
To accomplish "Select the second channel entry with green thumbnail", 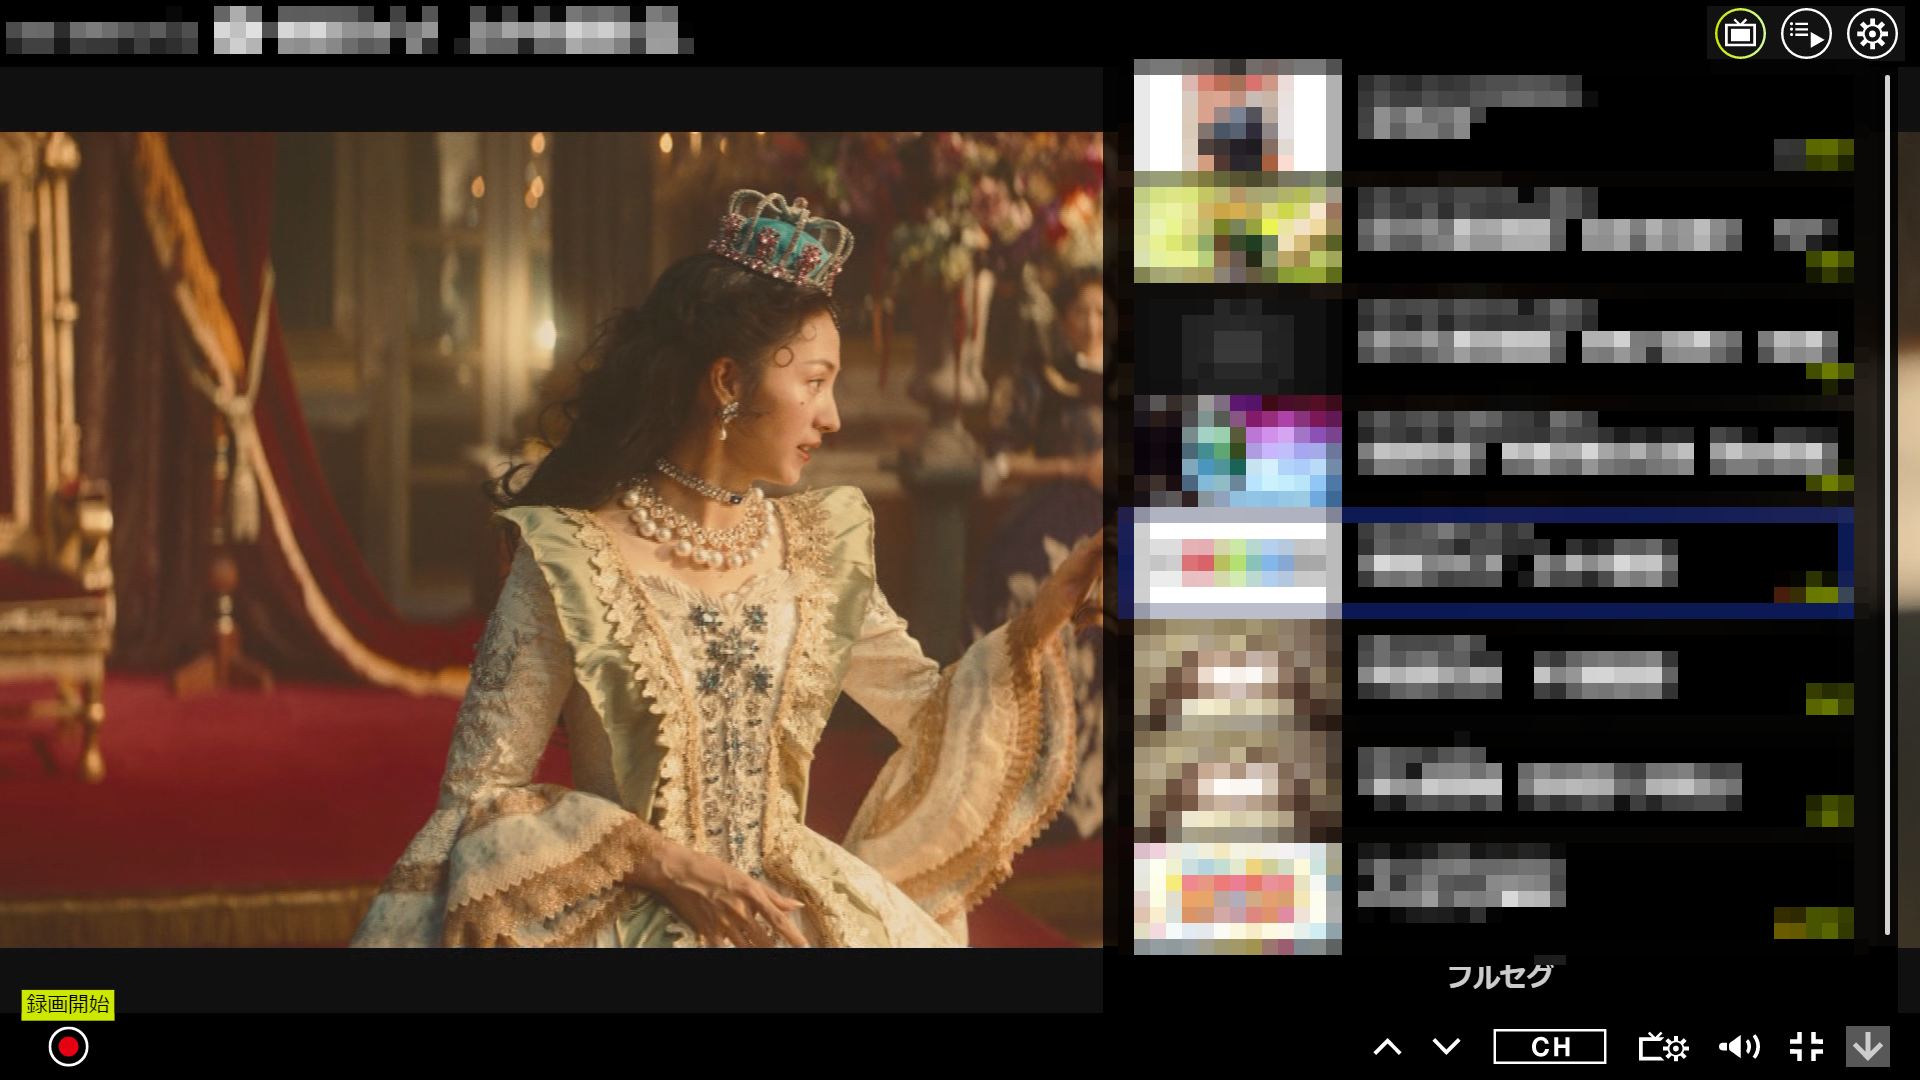I will [x=1237, y=228].
